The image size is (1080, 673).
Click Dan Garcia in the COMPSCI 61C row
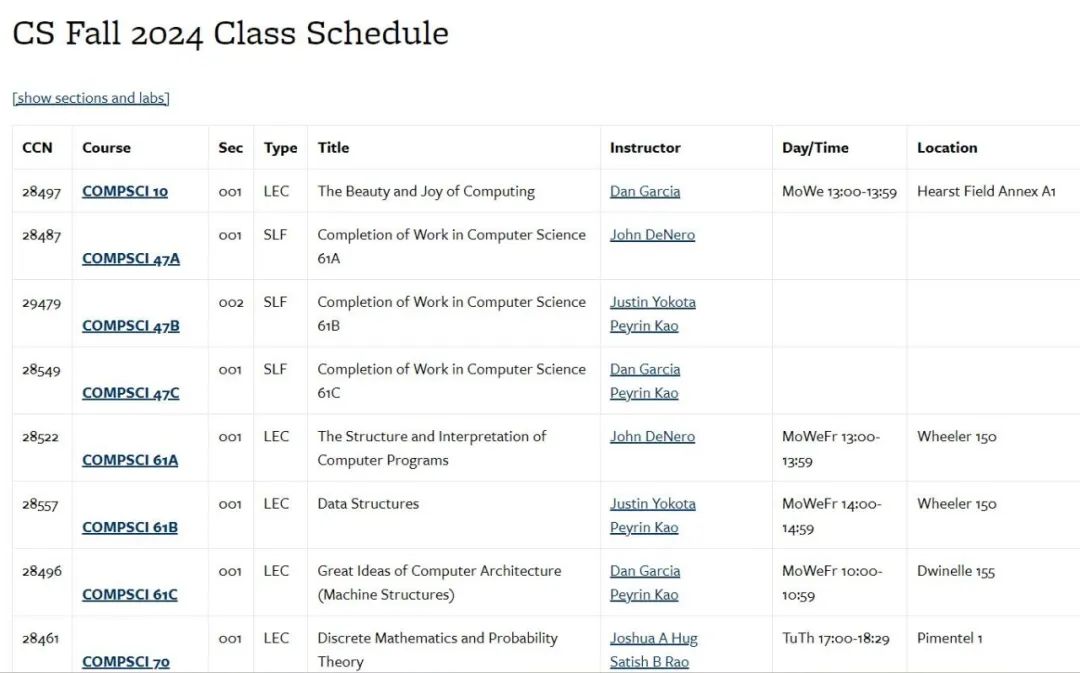(645, 571)
